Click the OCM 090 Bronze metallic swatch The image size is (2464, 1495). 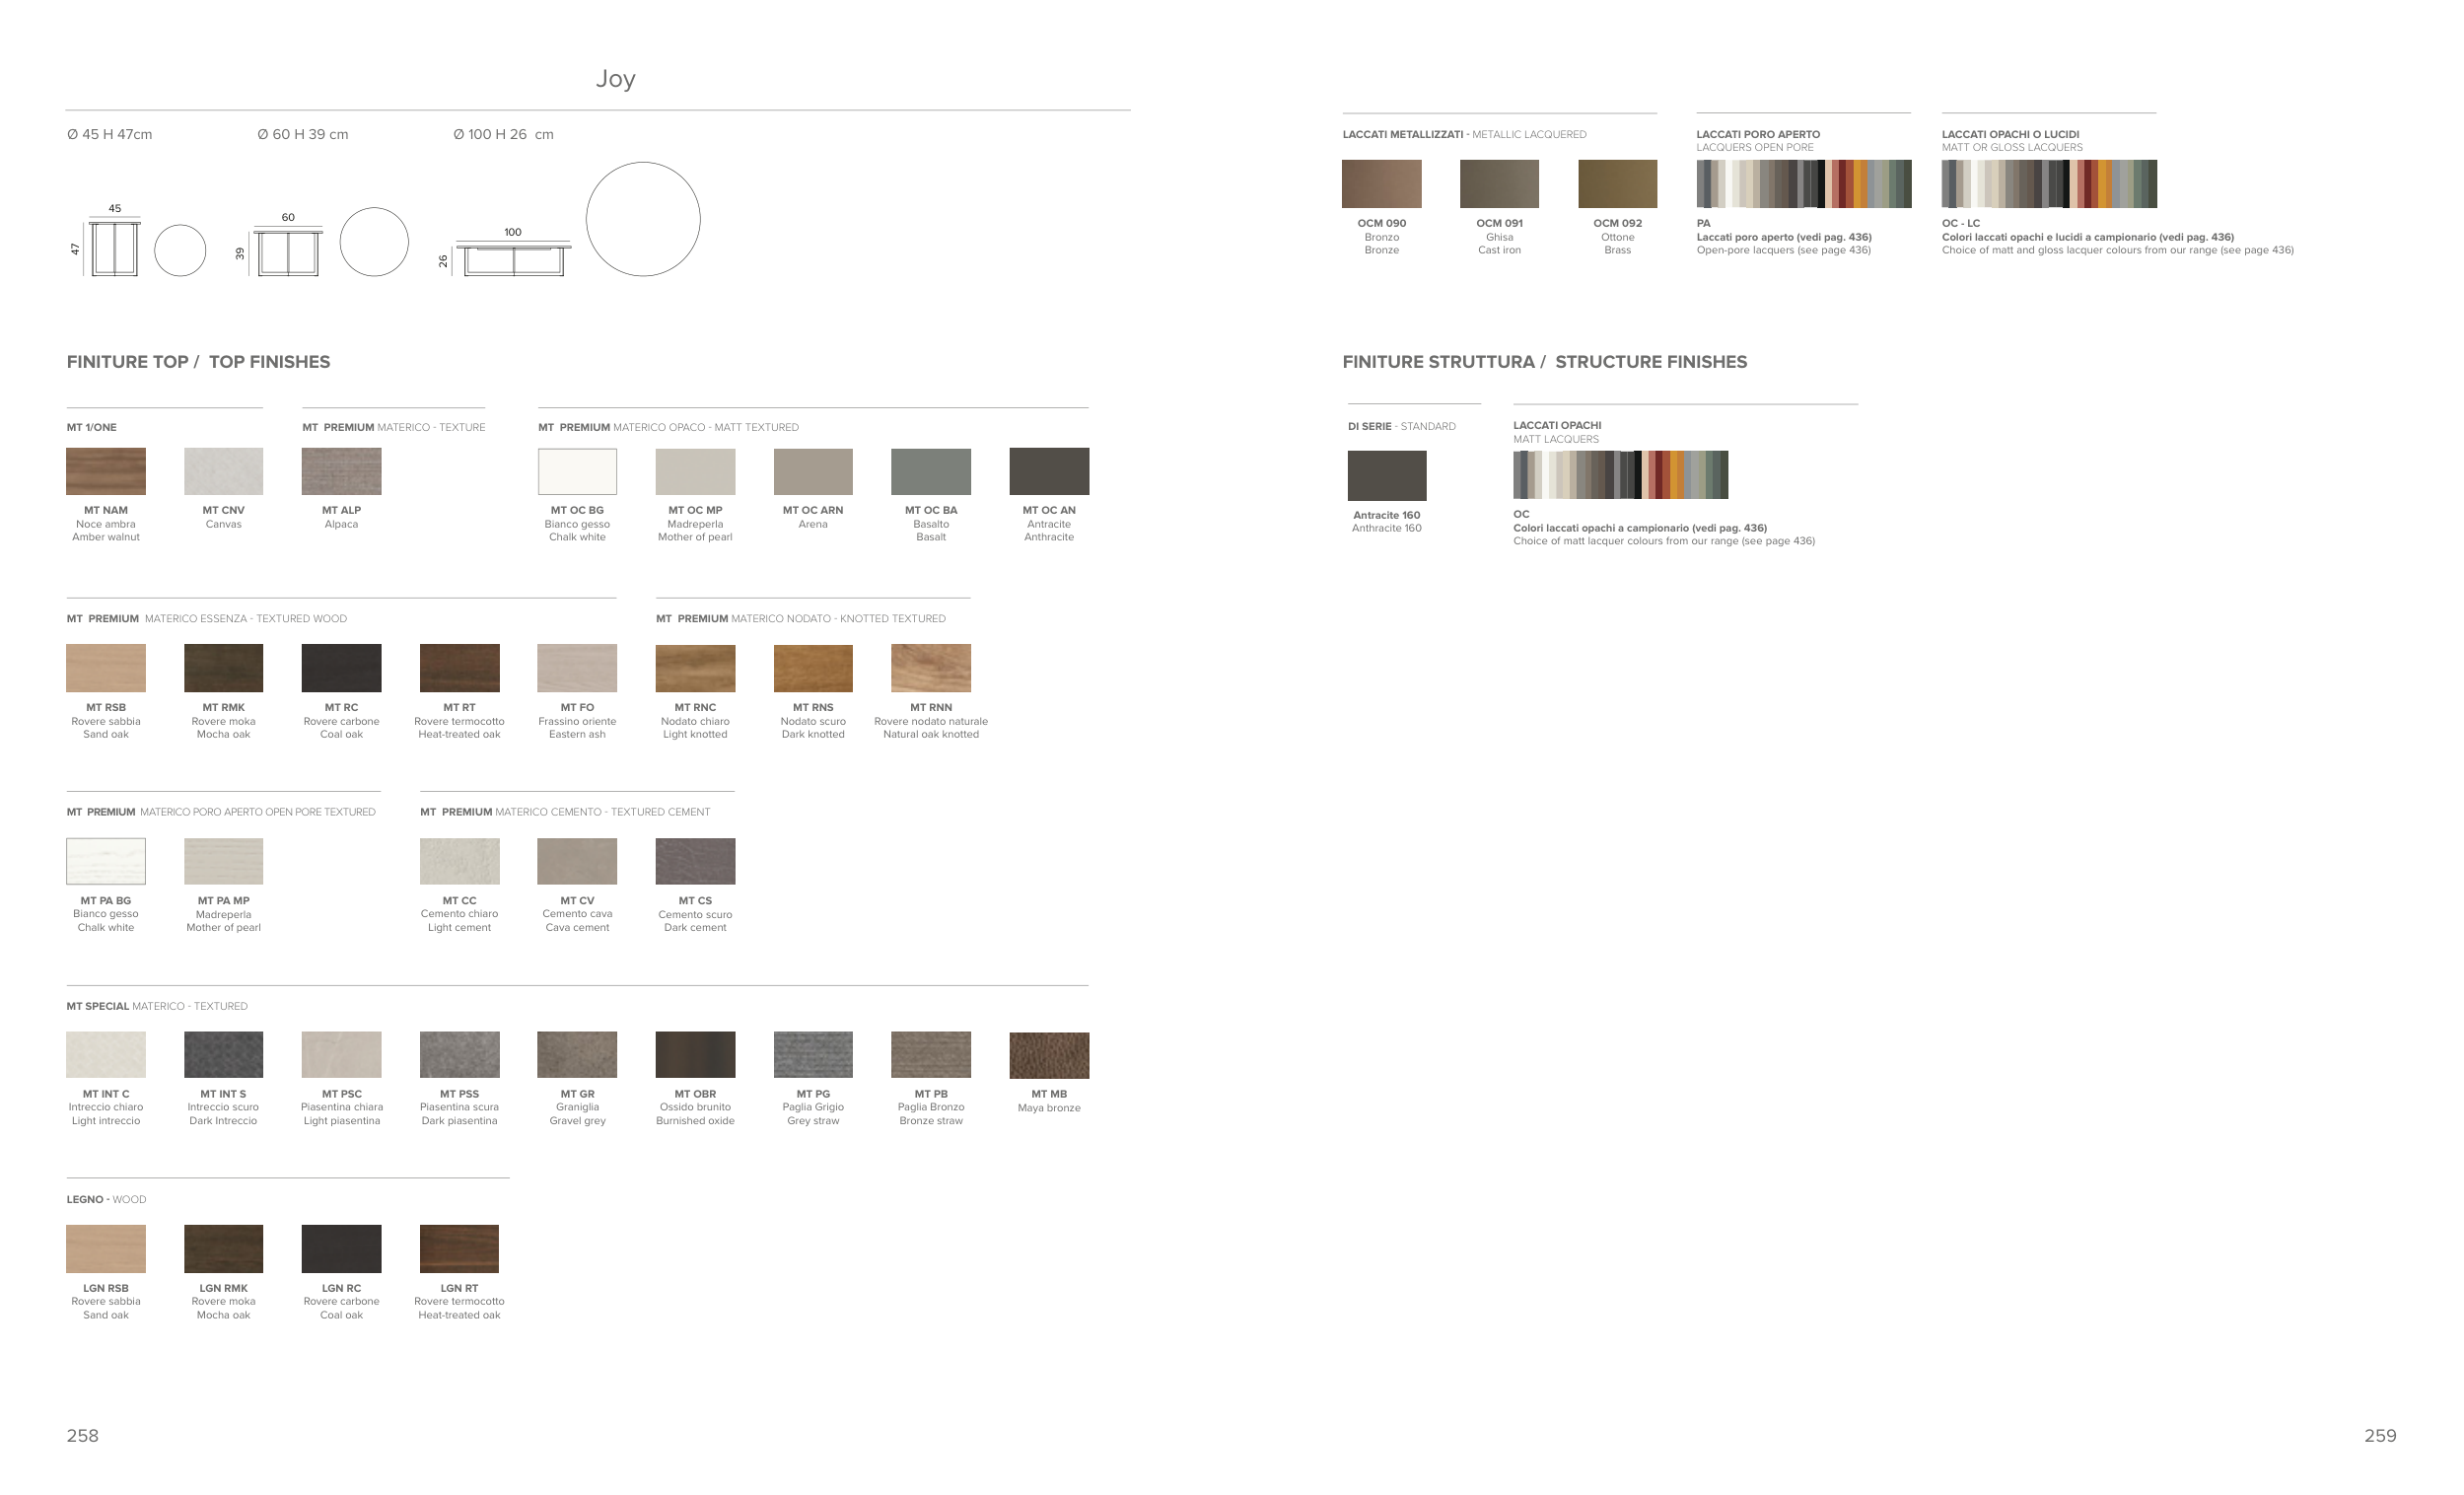[x=1381, y=184]
